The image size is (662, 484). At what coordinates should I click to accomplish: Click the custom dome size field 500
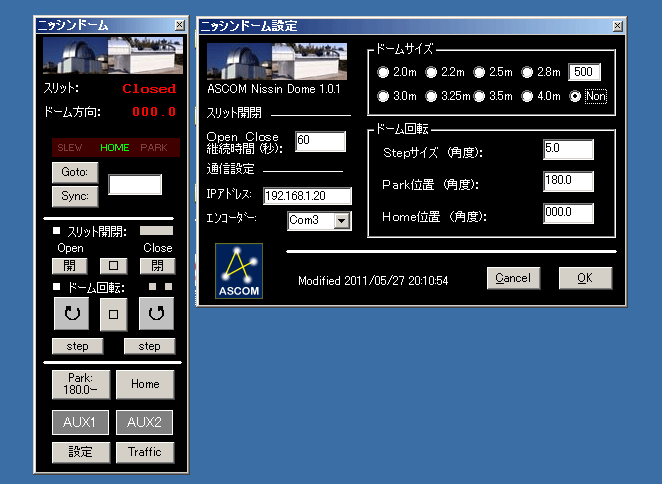[584, 72]
